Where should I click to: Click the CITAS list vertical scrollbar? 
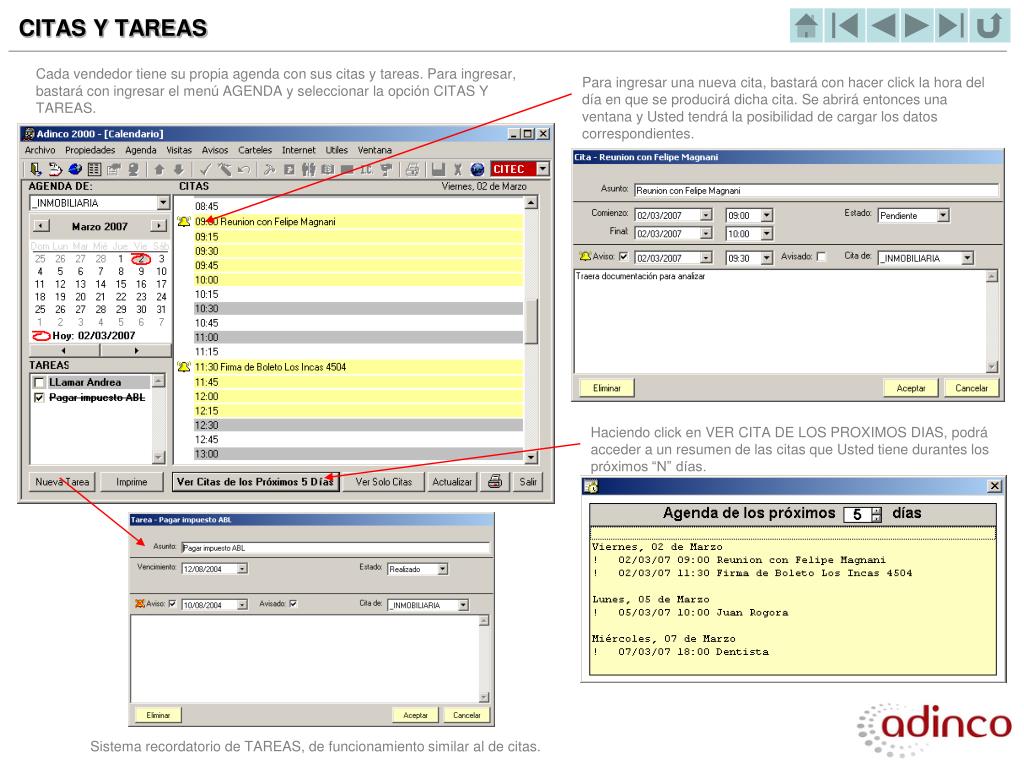[x=531, y=329]
